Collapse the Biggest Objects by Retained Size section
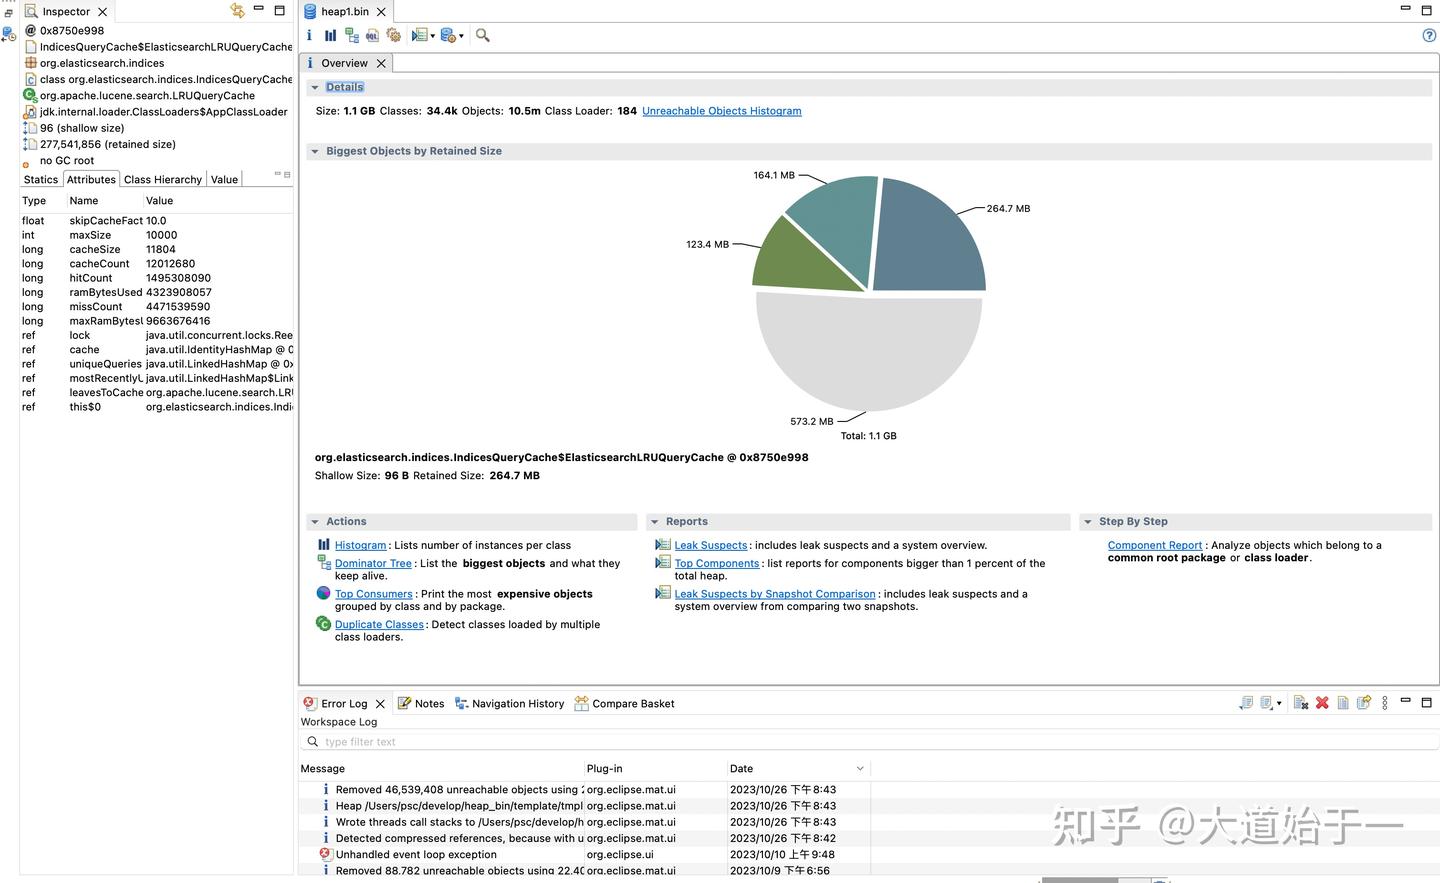This screenshot has width=1440, height=883. coord(315,150)
